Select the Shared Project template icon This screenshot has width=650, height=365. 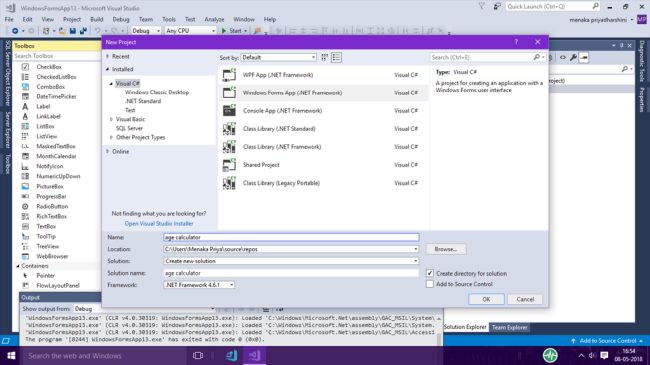pos(229,165)
